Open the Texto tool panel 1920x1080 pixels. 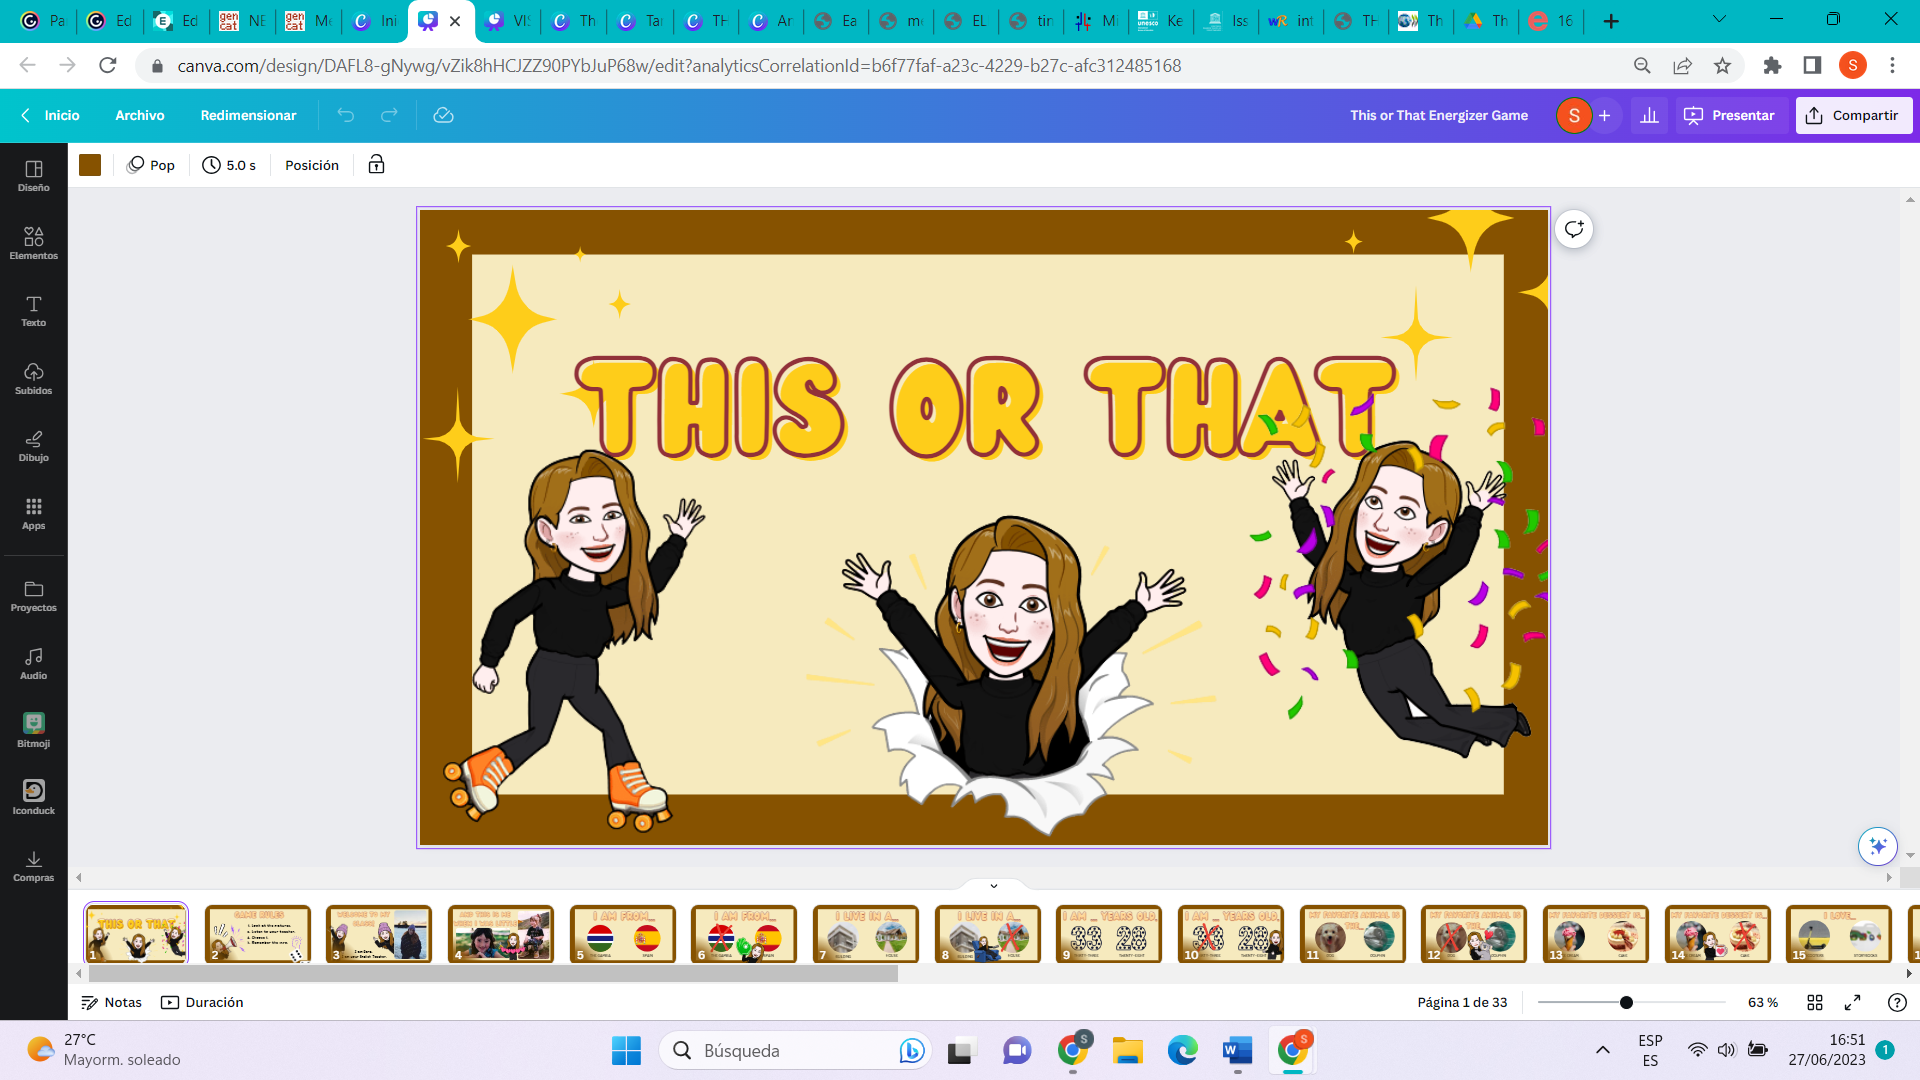[x=33, y=310]
